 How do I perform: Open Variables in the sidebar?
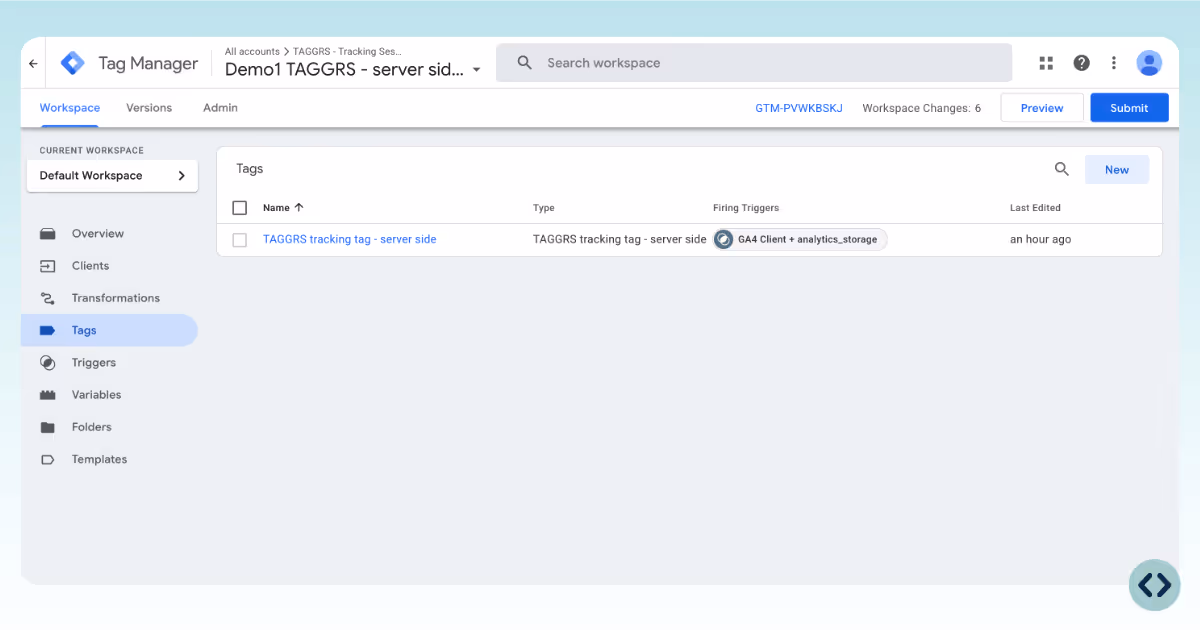coord(97,395)
